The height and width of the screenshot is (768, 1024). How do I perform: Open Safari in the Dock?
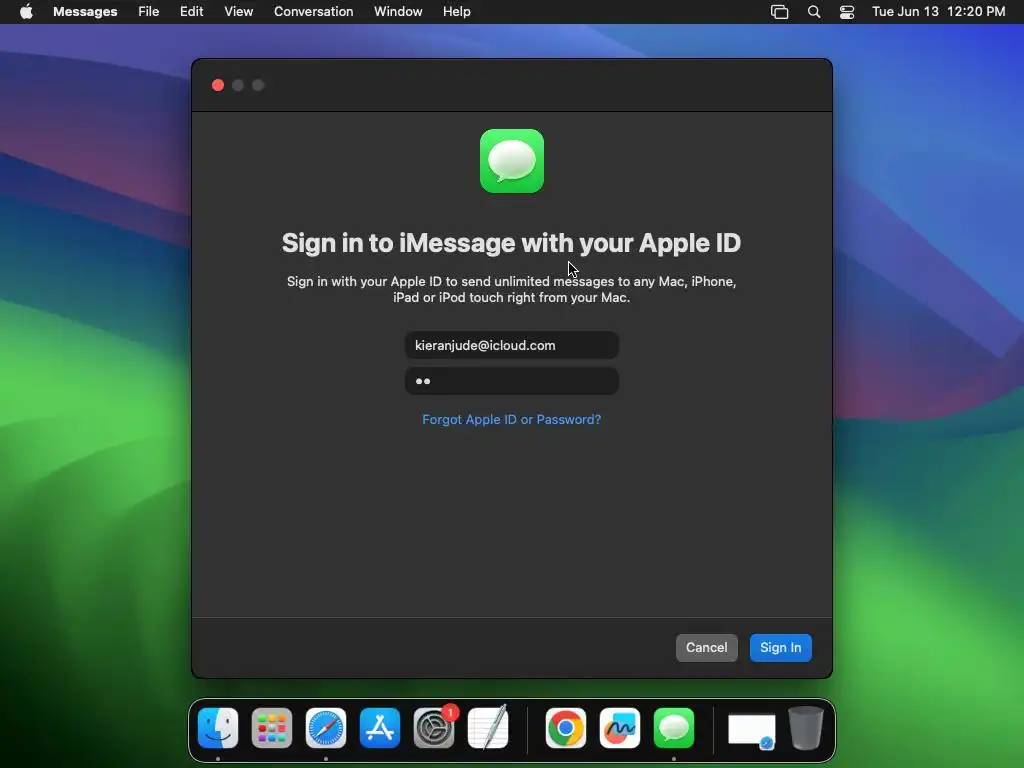(x=326, y=728)
